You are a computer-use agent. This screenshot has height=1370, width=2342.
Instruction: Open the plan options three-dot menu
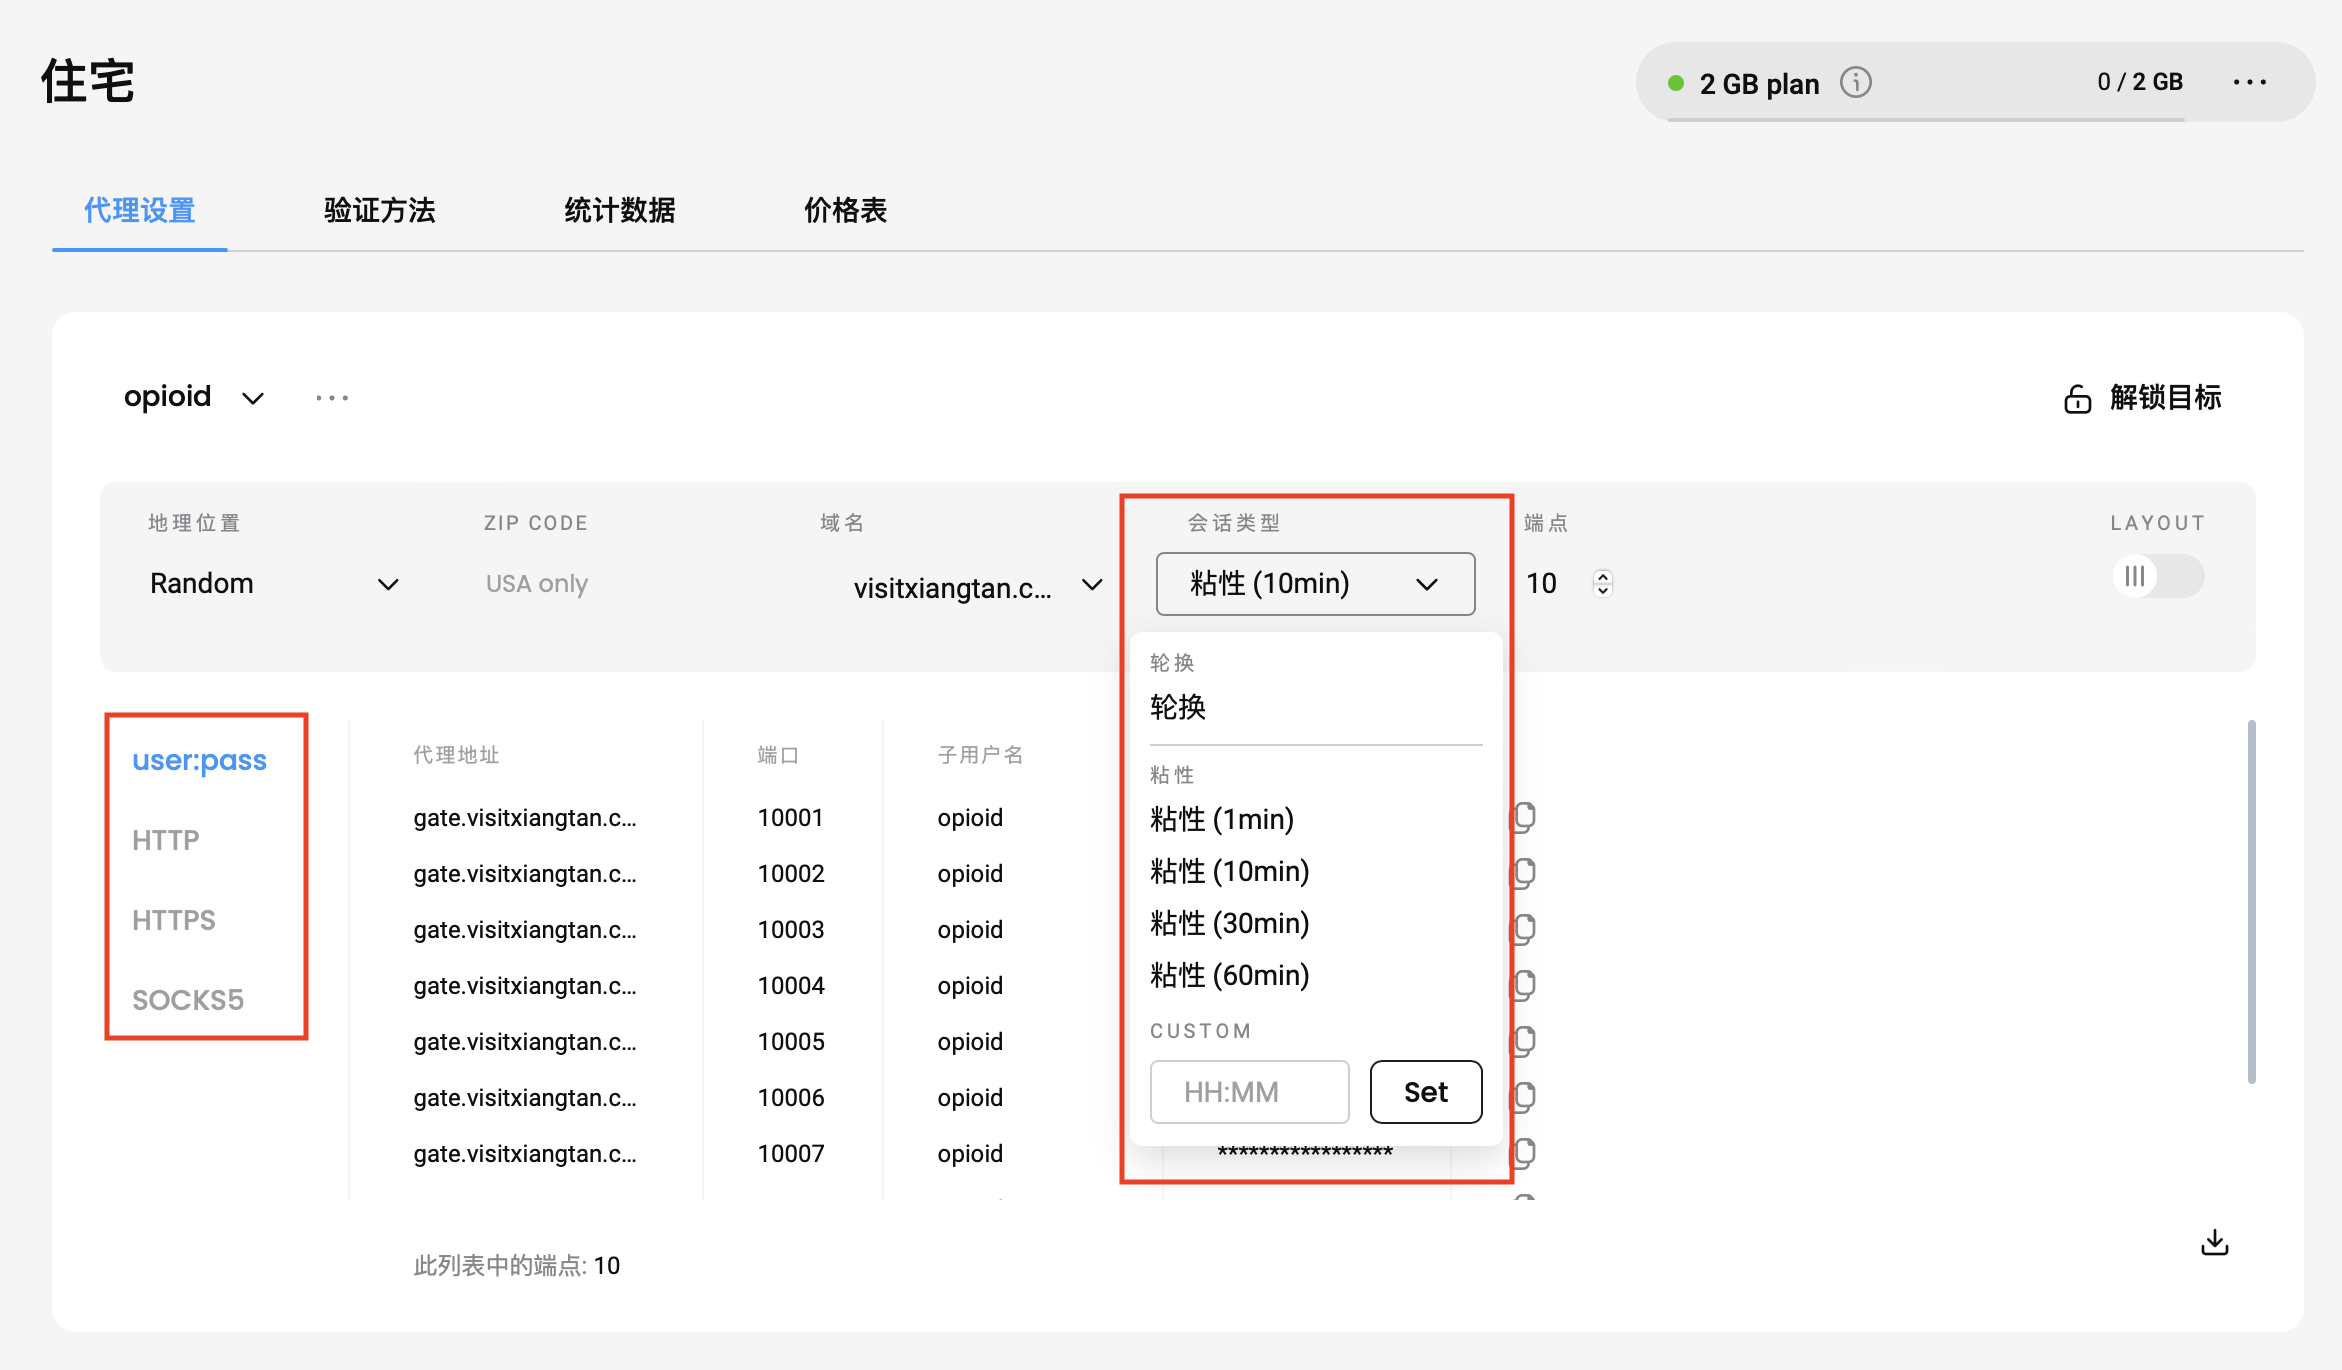pyautogui.click(x=2249, y=82)
